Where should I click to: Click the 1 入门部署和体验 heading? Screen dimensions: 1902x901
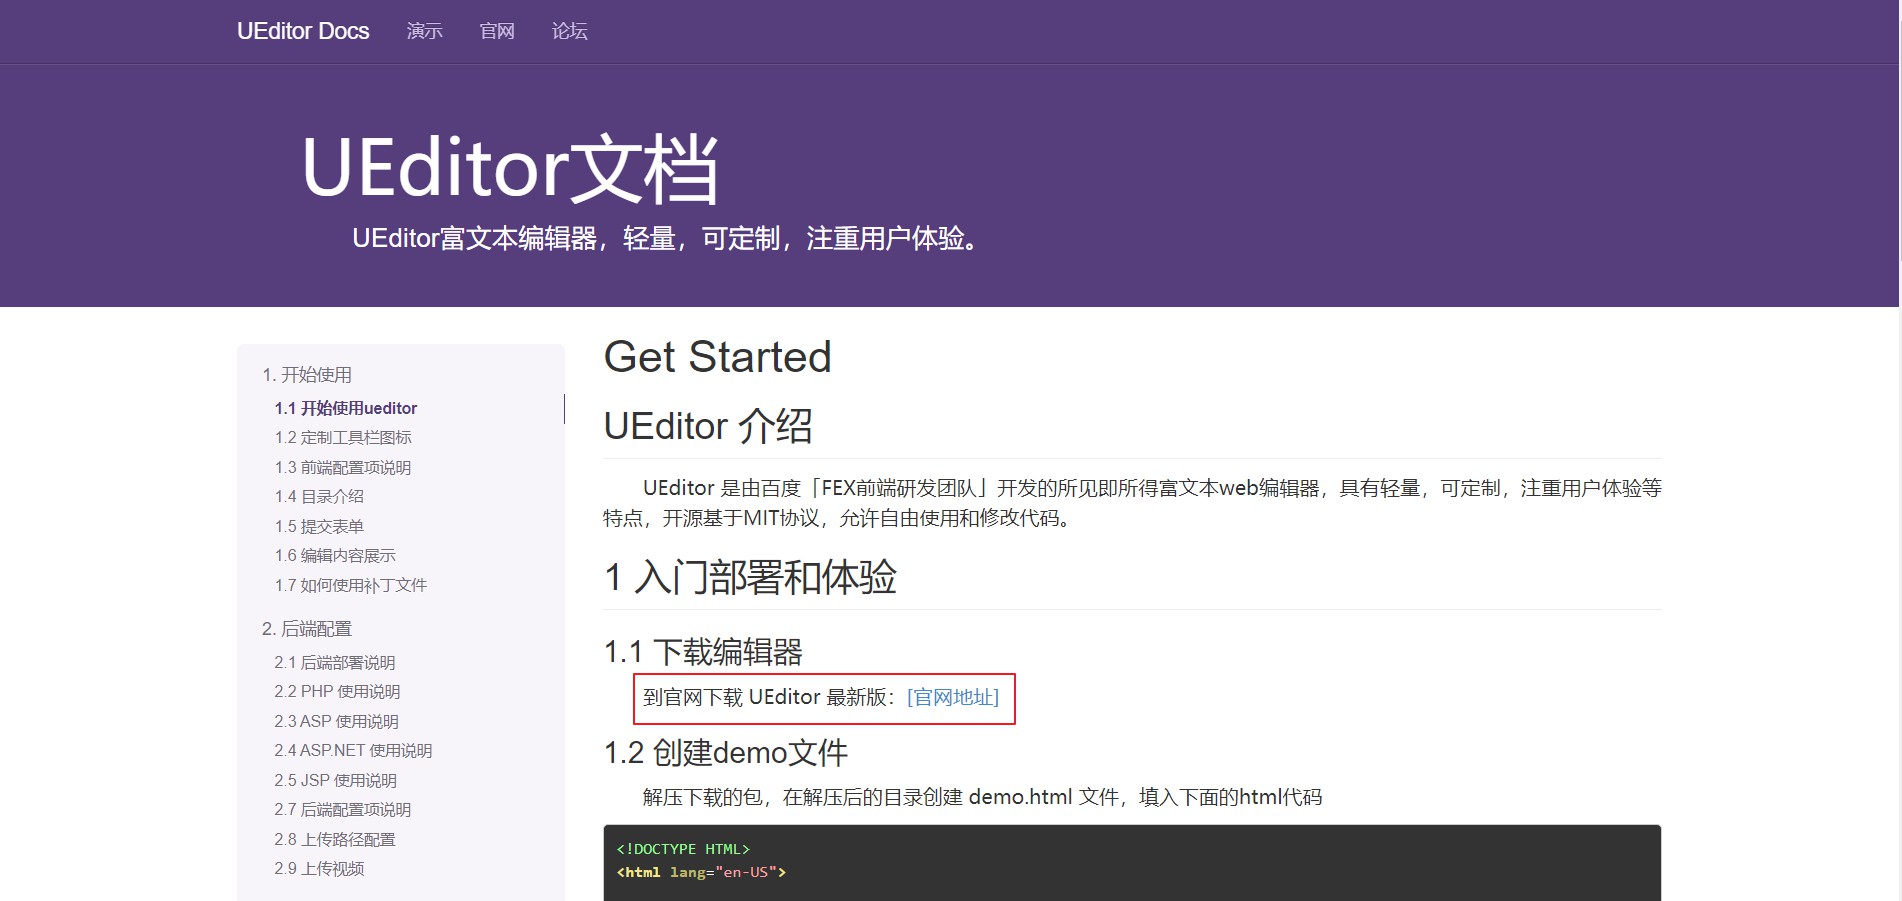pos(750,577)
